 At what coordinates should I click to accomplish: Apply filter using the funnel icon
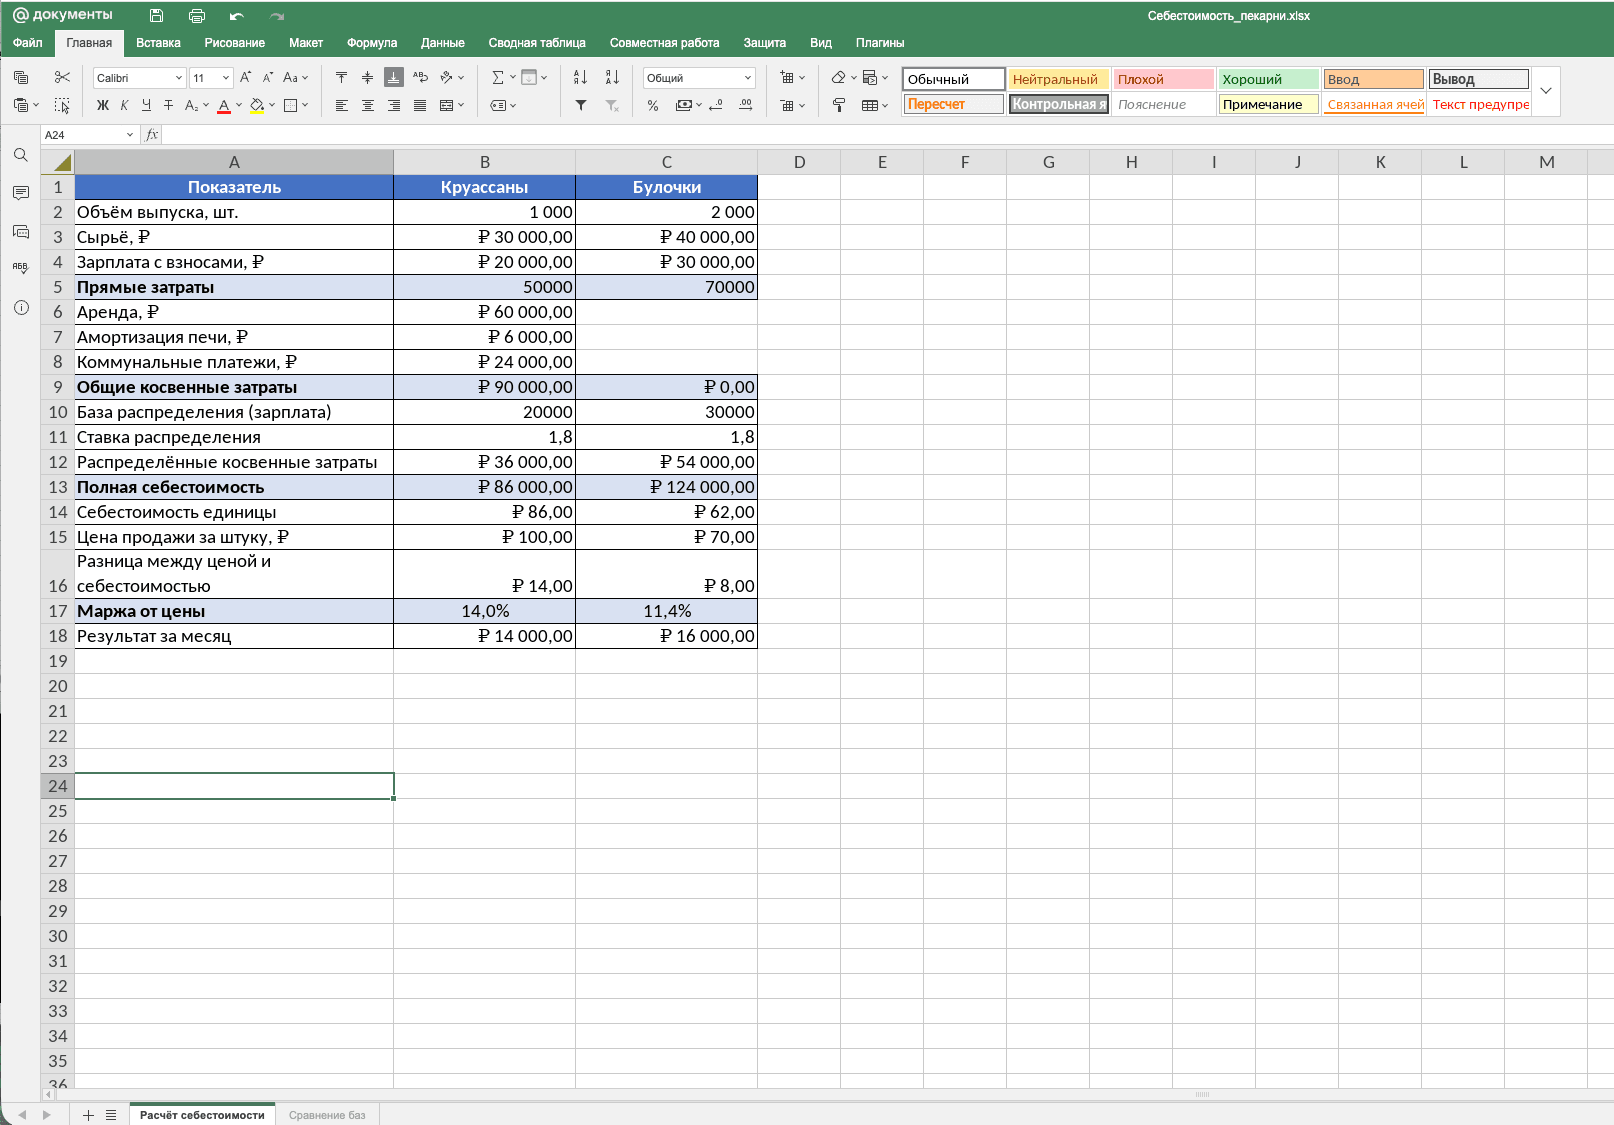[x=580, y=105]
